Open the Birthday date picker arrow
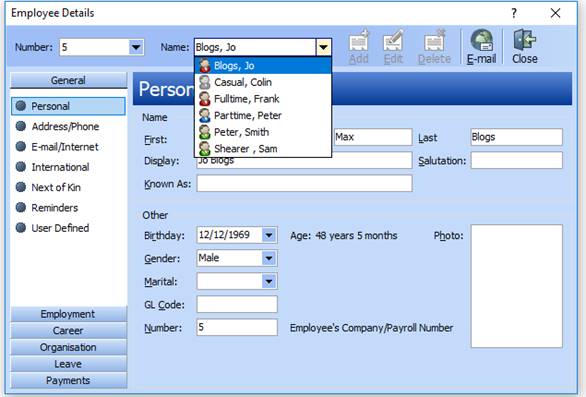This screenshot has width=586, height=397. 269,236
